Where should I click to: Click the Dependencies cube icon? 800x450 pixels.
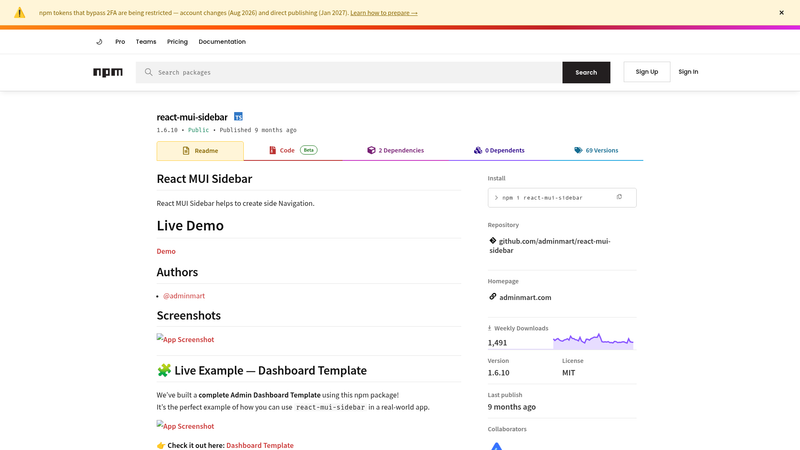click(371, 150)
